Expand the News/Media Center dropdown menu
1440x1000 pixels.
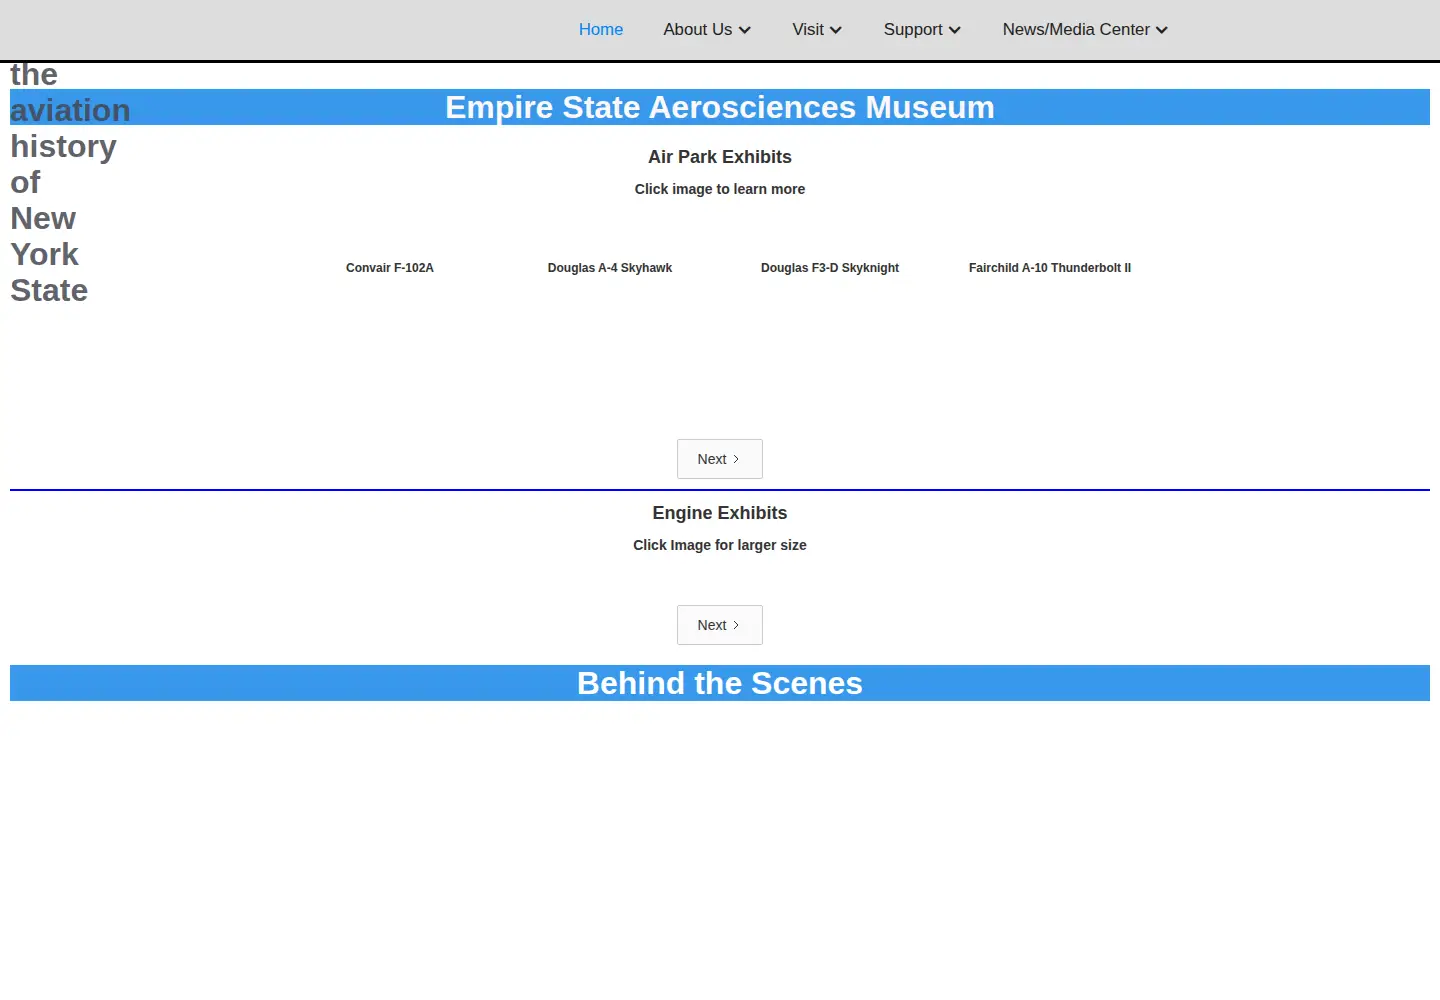click(x=1085, y=30)
